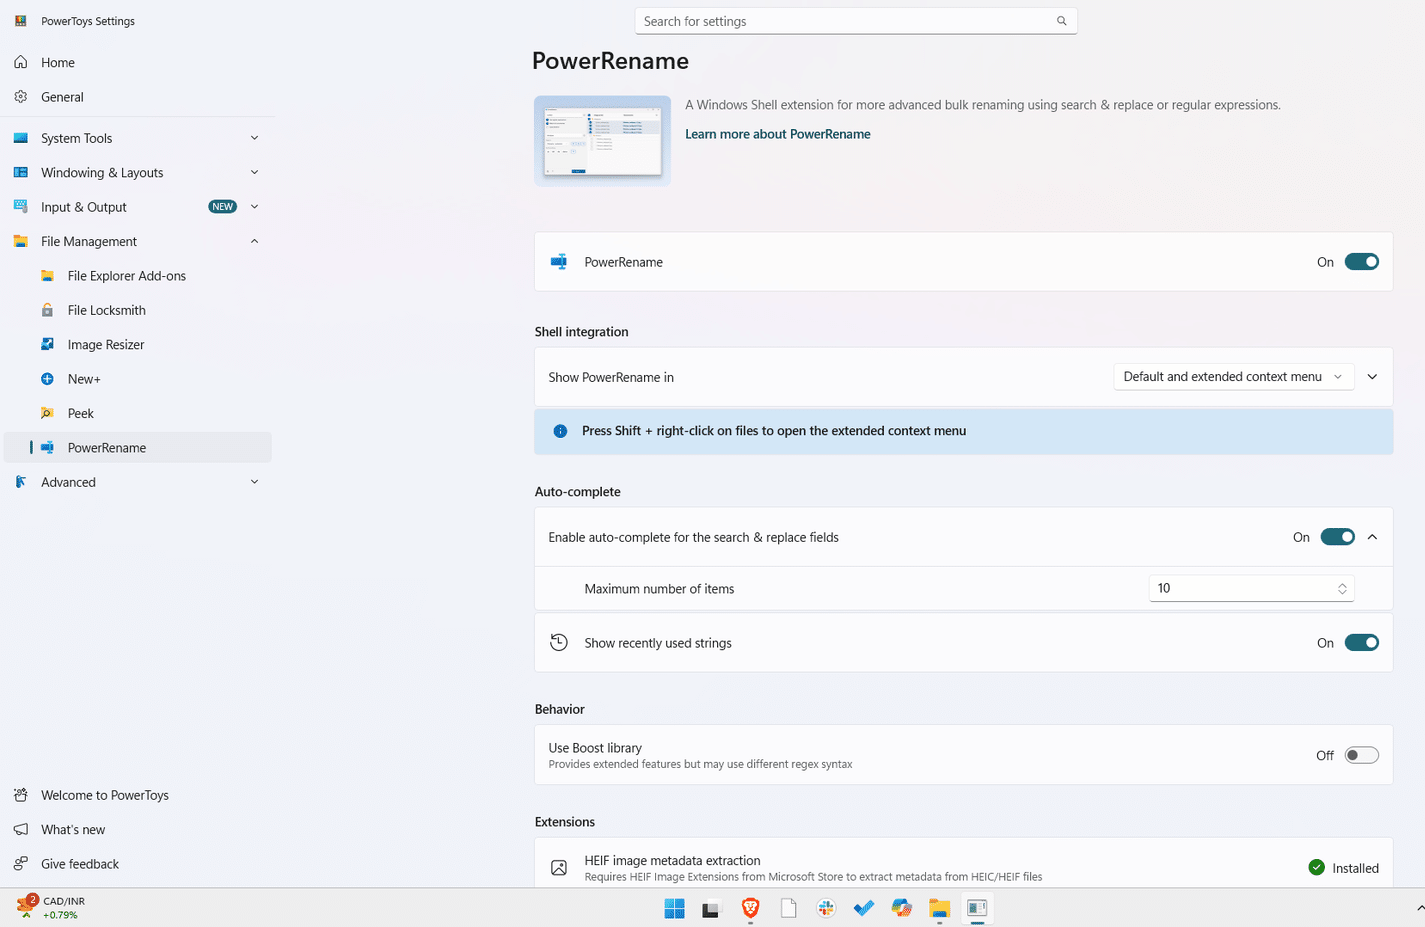Open Brave browser from the taskbar
Screen dimensions: 1425x927
coord(750,908)
